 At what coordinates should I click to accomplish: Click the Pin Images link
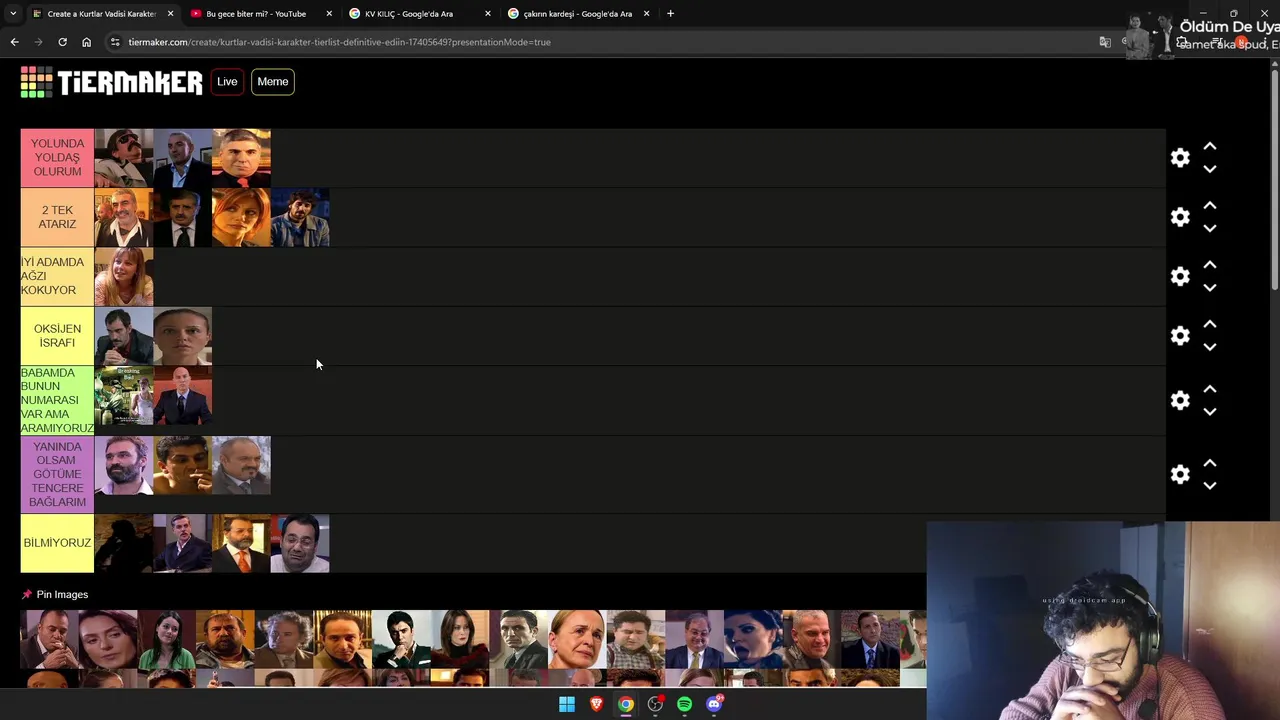(62, 594)
